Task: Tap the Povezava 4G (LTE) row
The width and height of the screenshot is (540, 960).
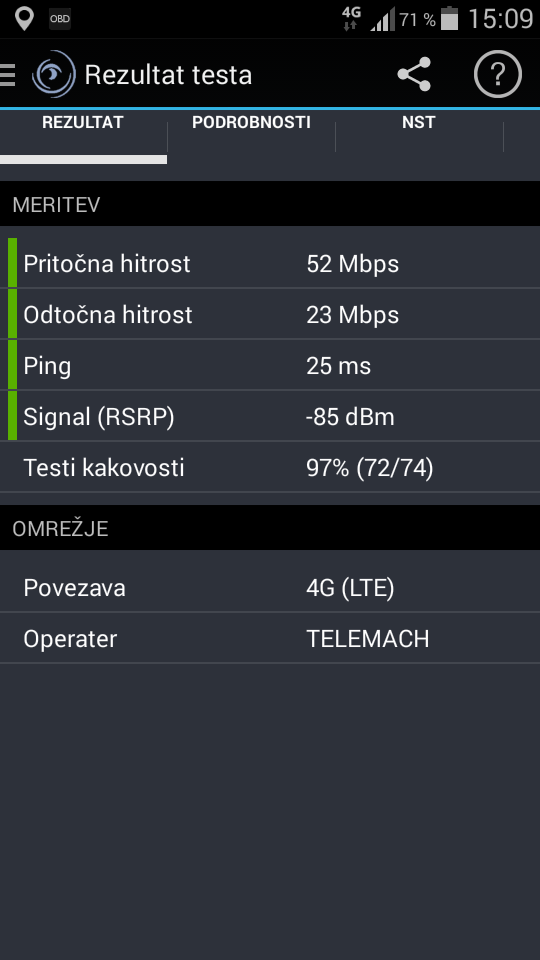Action: [x=270, y=587]
